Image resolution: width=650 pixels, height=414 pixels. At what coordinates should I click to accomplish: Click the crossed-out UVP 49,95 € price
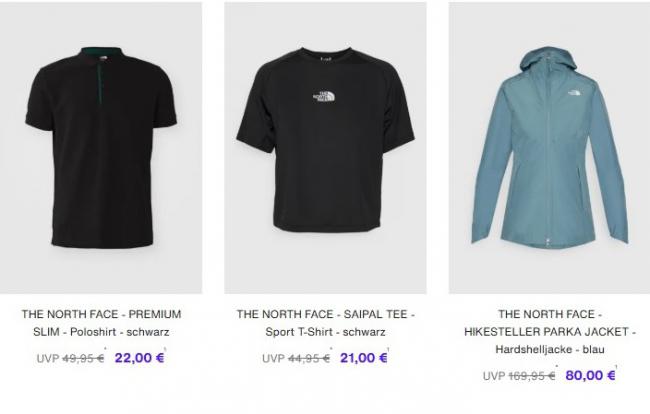70,358
